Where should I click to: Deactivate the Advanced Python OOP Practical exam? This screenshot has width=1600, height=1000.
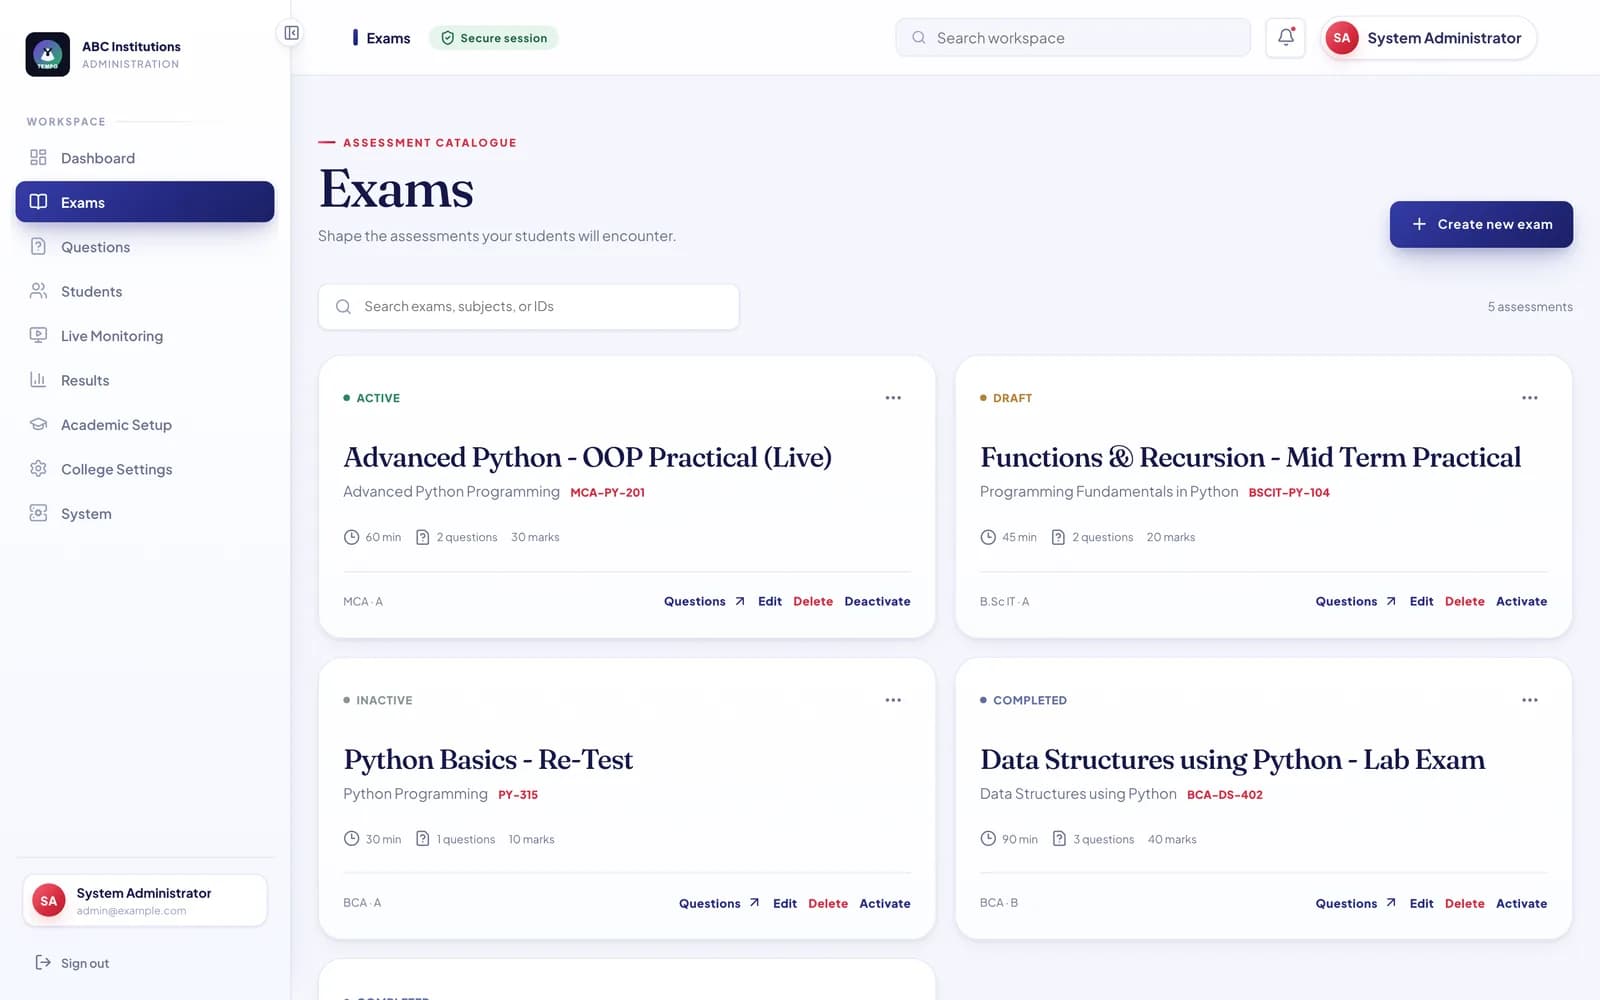(877, 601)
